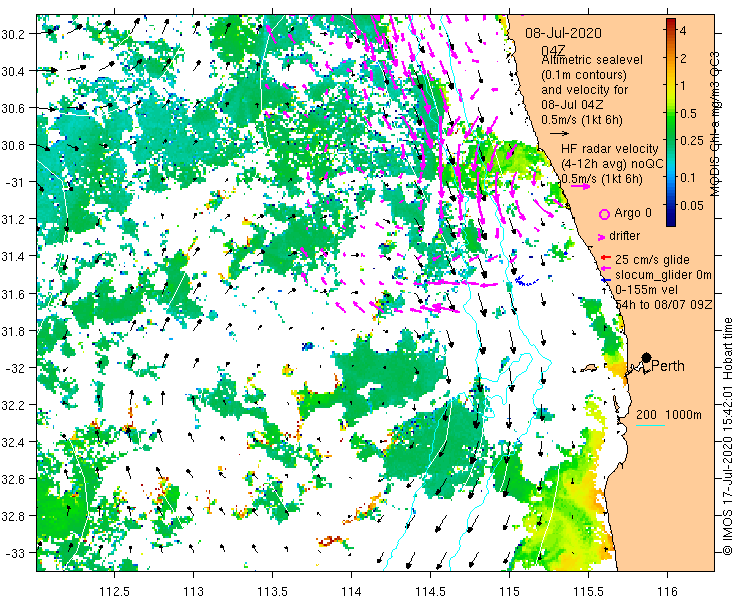Click the red 25 cm/s glide arrow

tap(606, 258)
